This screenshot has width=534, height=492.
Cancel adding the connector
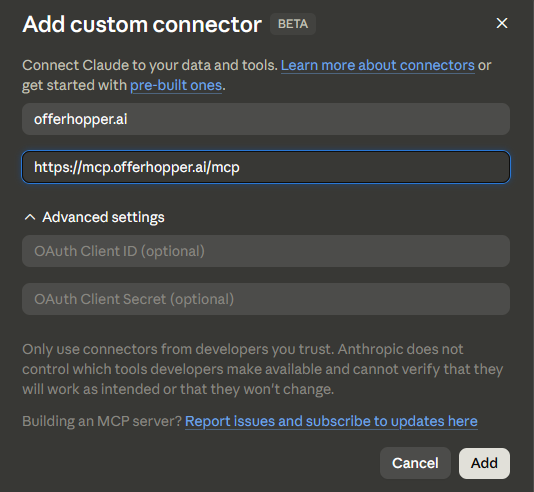tap(415, 463)
